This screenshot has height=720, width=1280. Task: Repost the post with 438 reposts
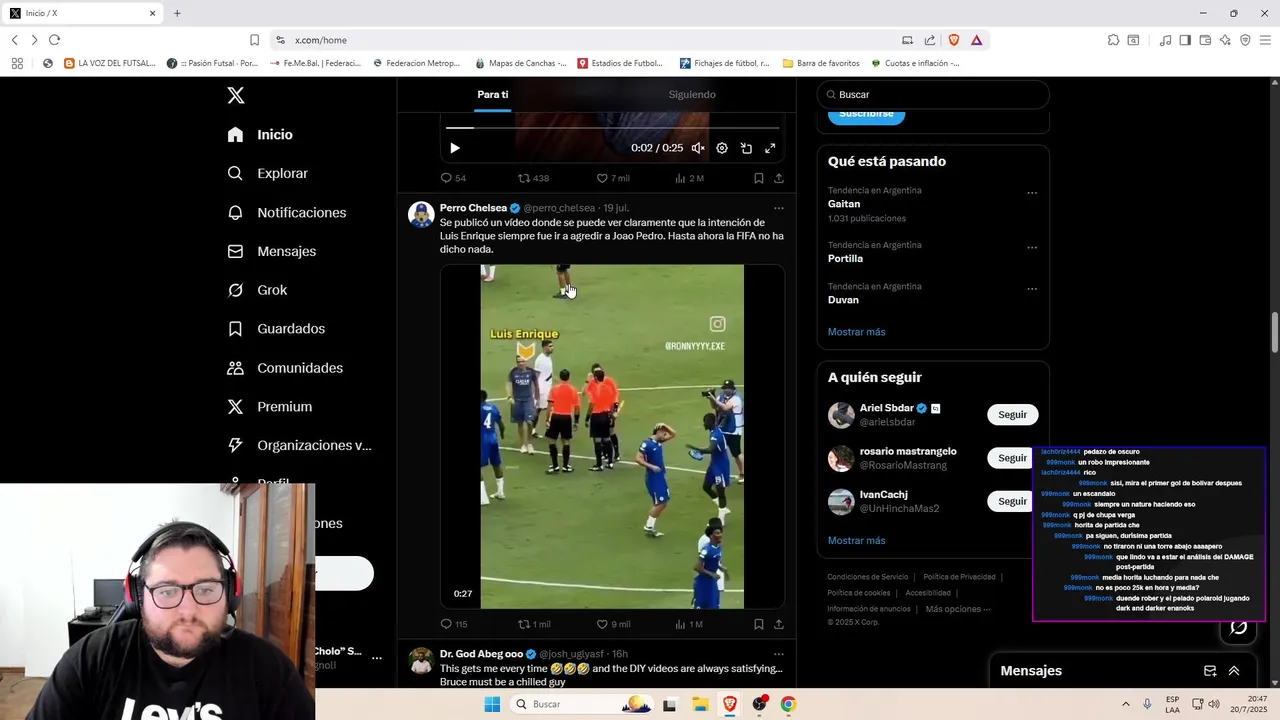(533, 178)
